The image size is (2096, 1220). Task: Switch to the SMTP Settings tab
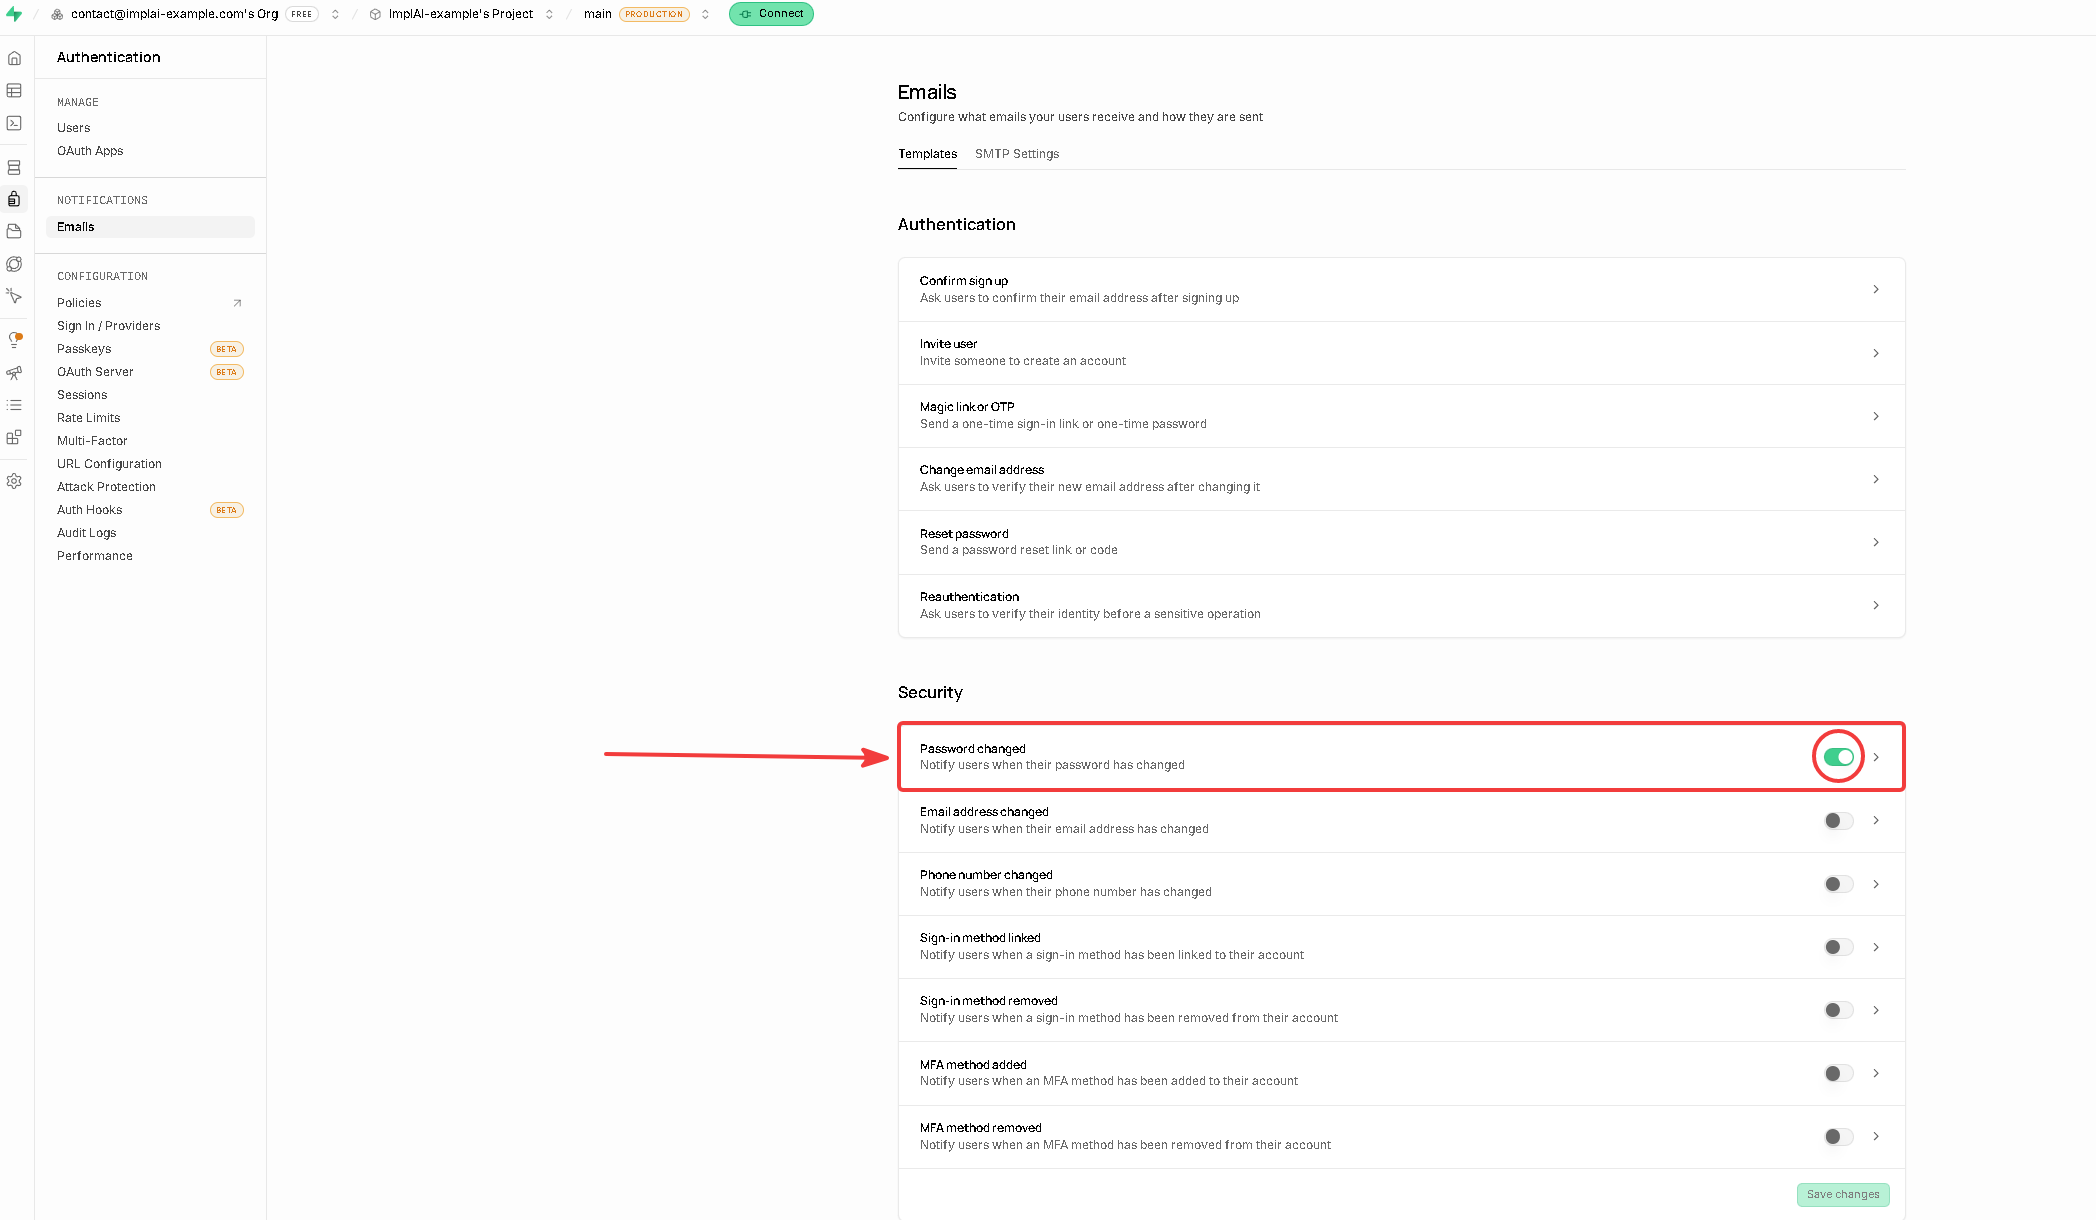[x=1017, y=154]
